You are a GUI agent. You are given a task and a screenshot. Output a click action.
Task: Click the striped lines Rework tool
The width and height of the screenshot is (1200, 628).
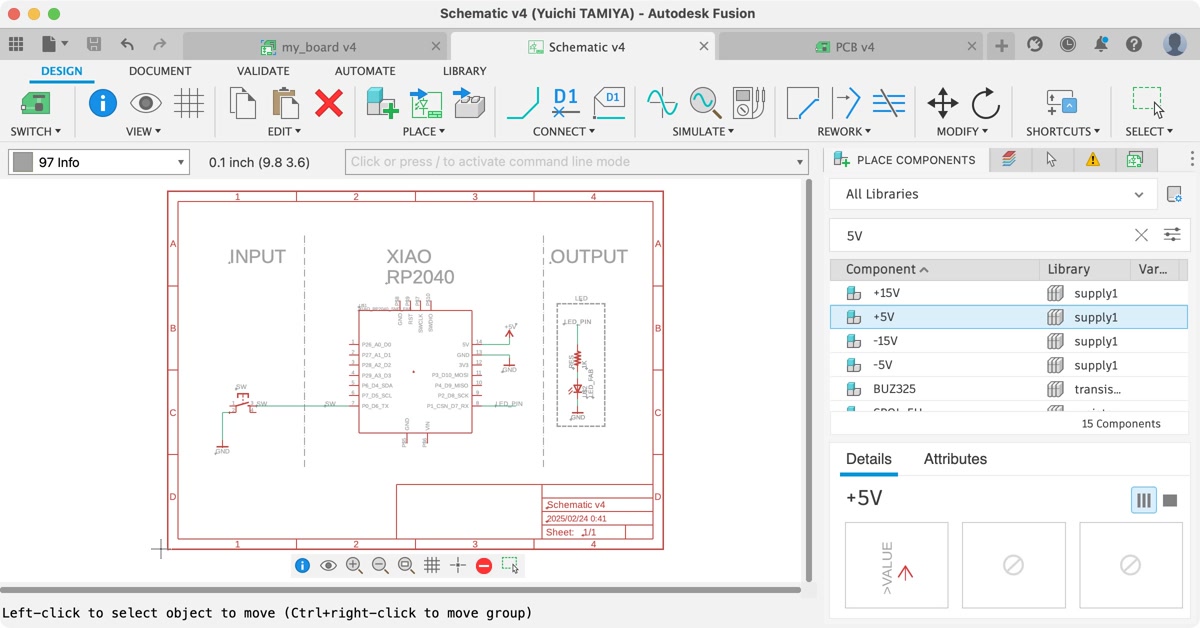tap(889, 103)
